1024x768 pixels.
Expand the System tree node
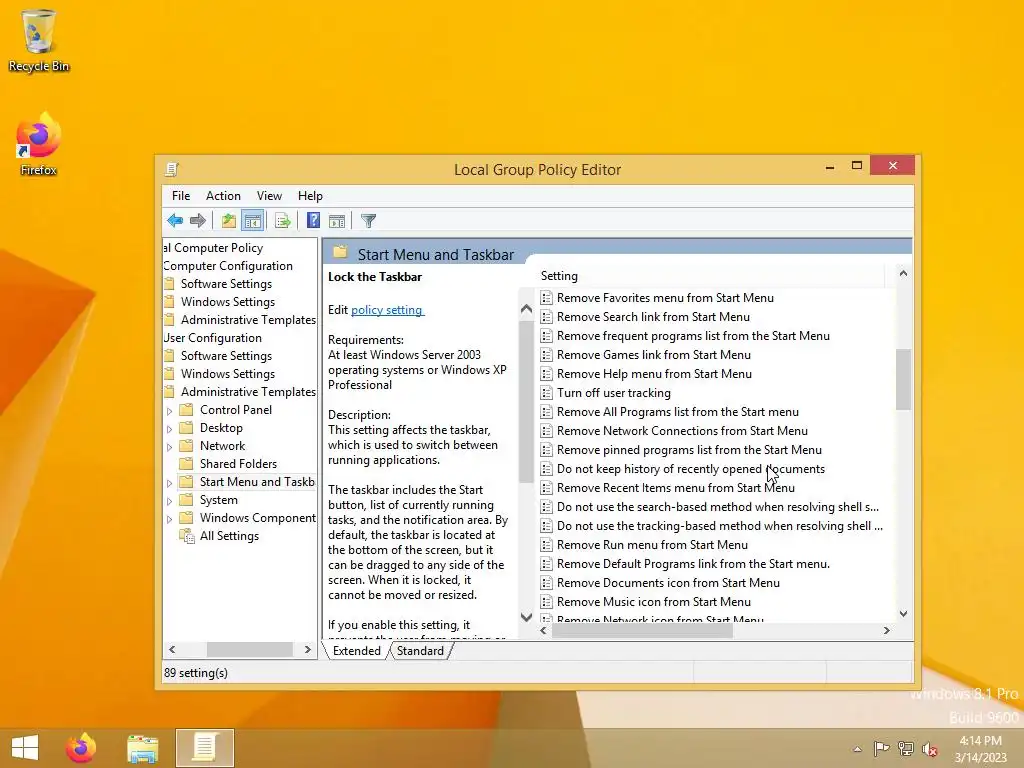tap(170, 501)
